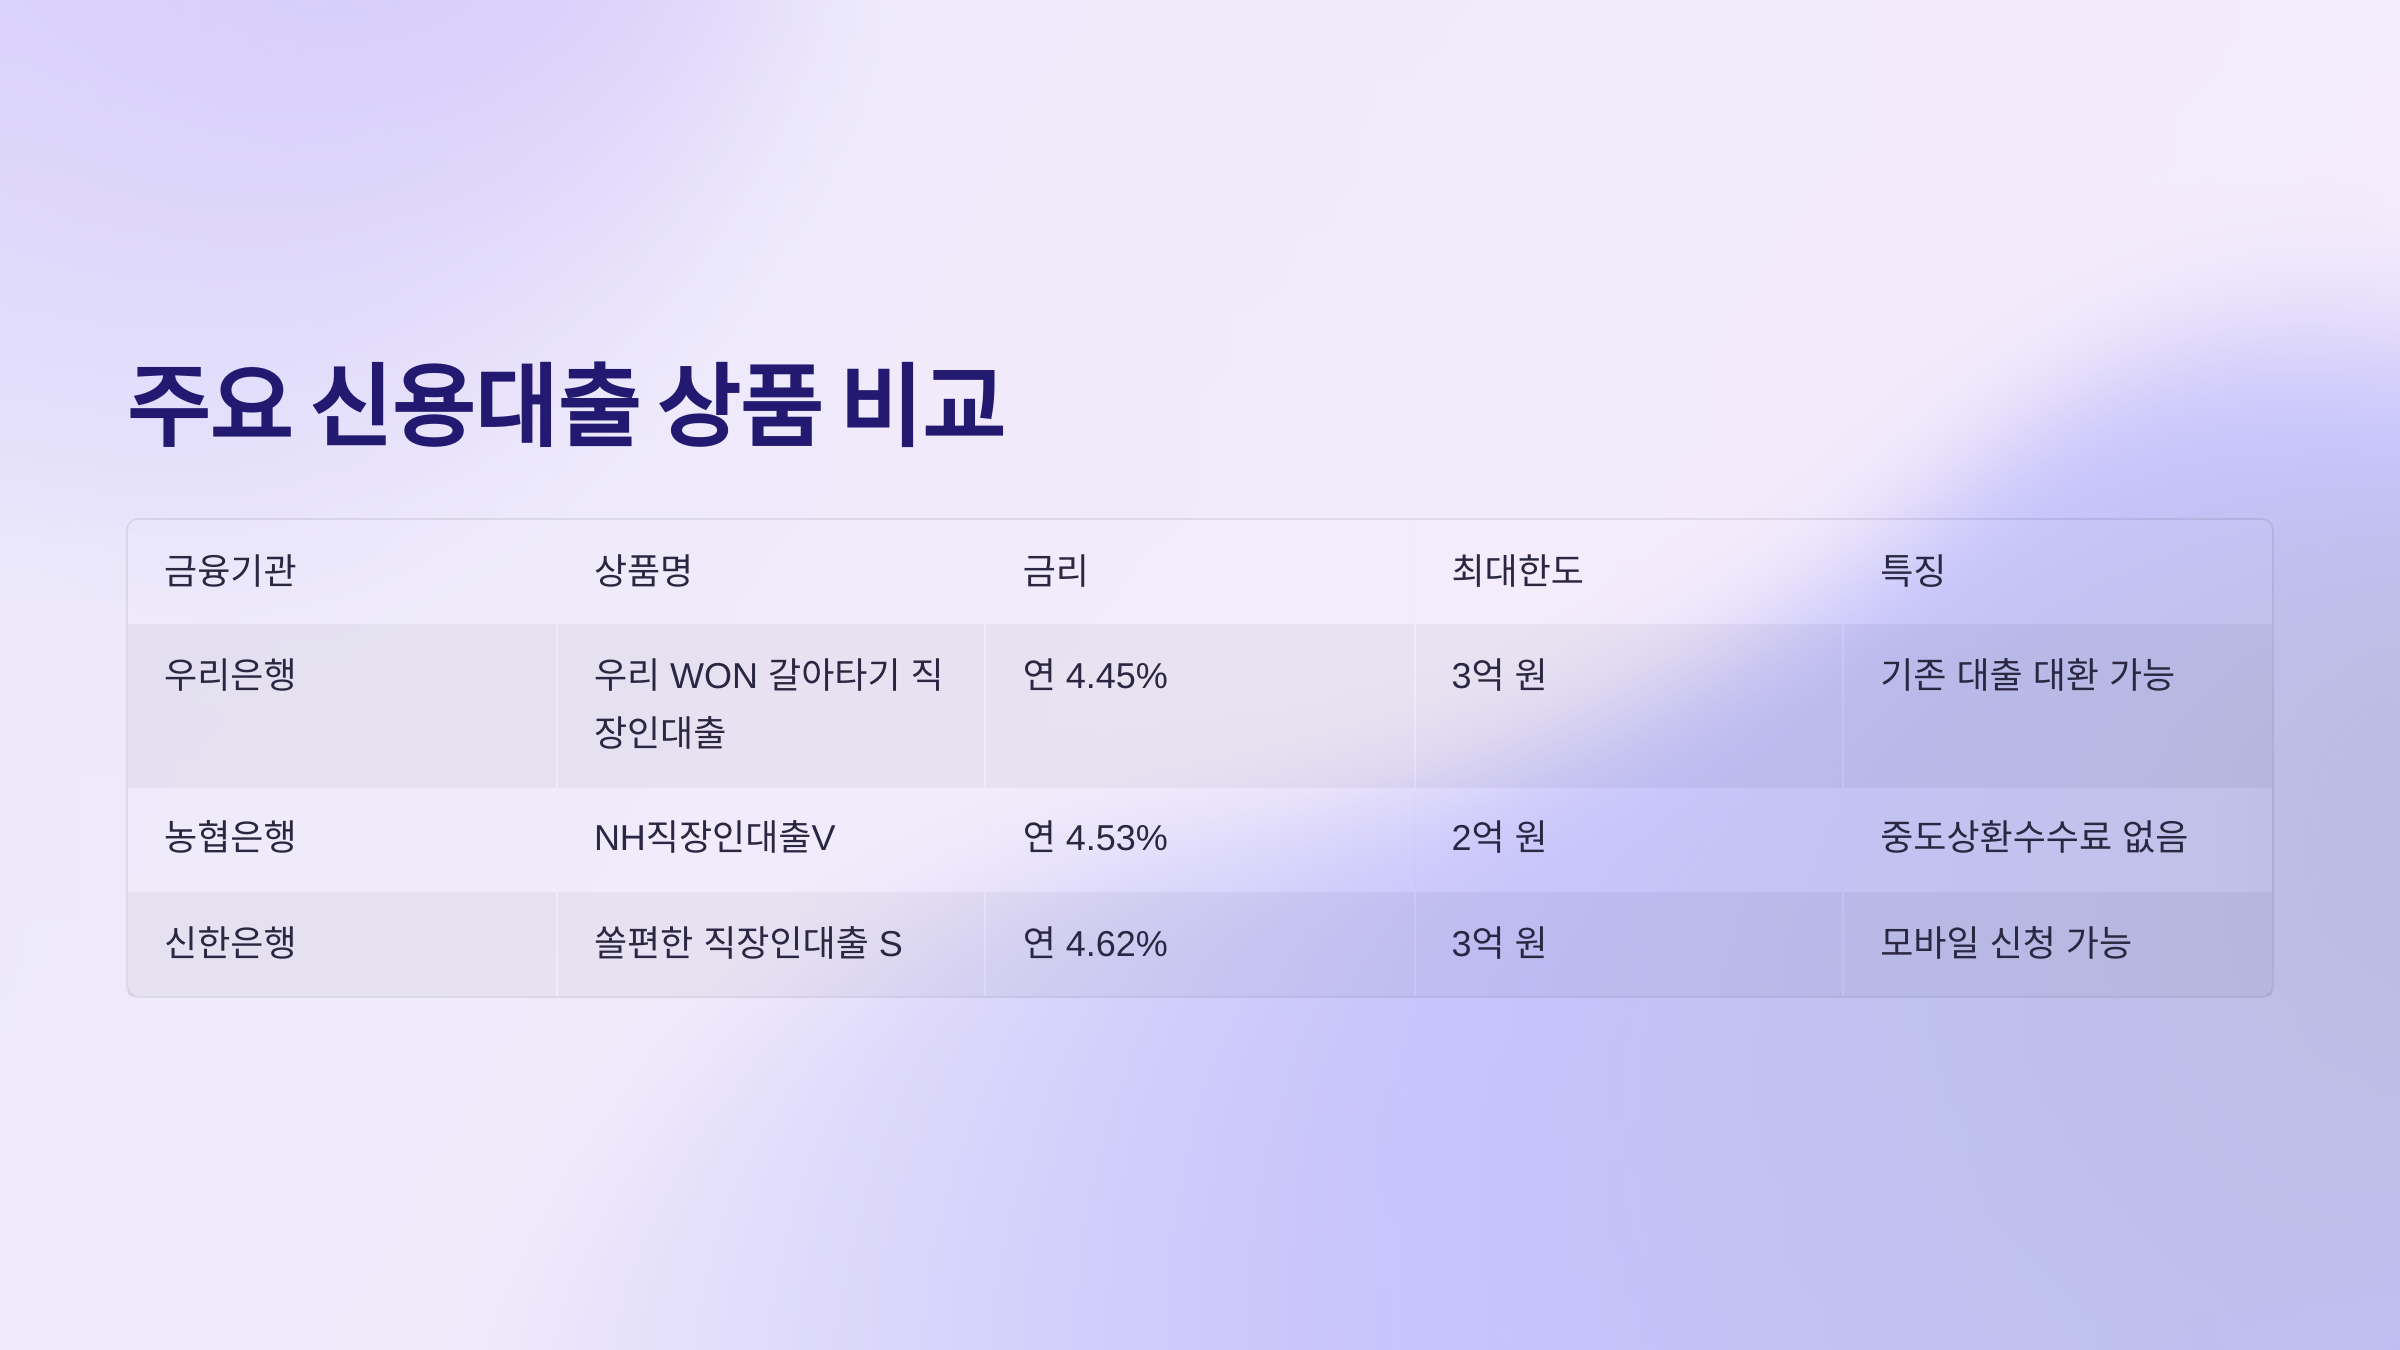Click the 쏠편한 직장인대출 S cell
Viewport: 2400px width, 1350px height.
click(748, 943)
